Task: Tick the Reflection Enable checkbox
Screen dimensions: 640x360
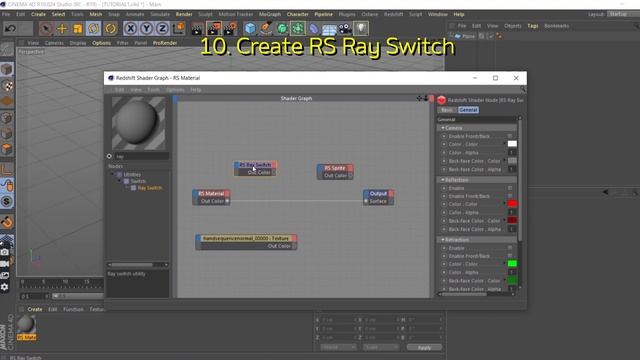Action: pyautogui.click(x=510, y=188)
